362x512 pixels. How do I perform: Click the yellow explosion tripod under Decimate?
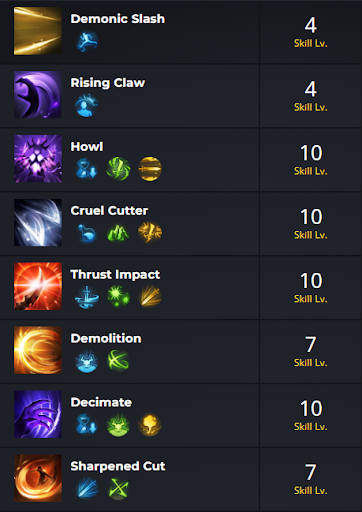point(150,424)
